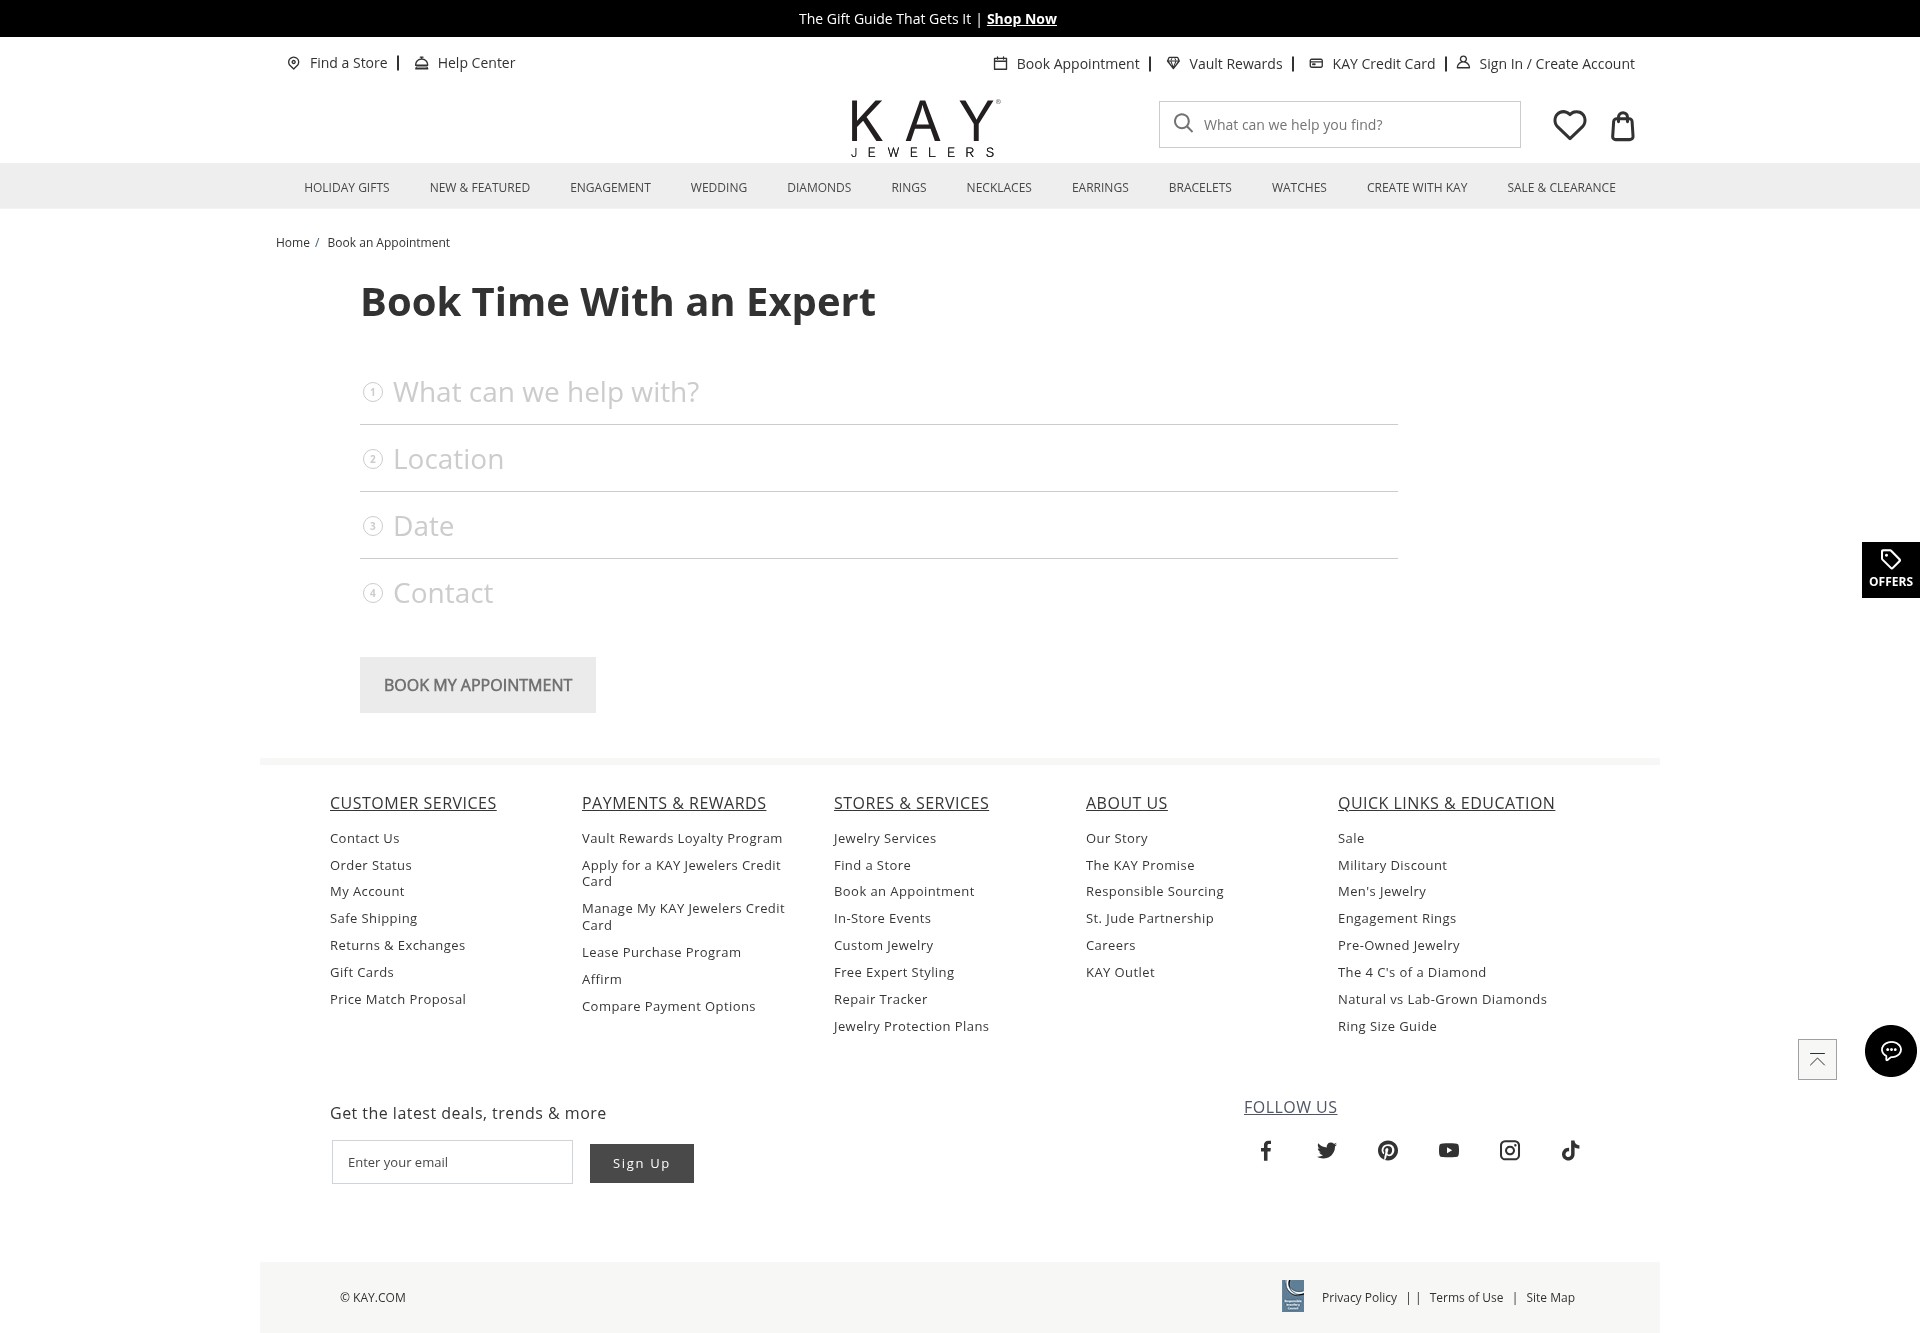Open the KAY Pinterest page

(x=1388, y=1150)
